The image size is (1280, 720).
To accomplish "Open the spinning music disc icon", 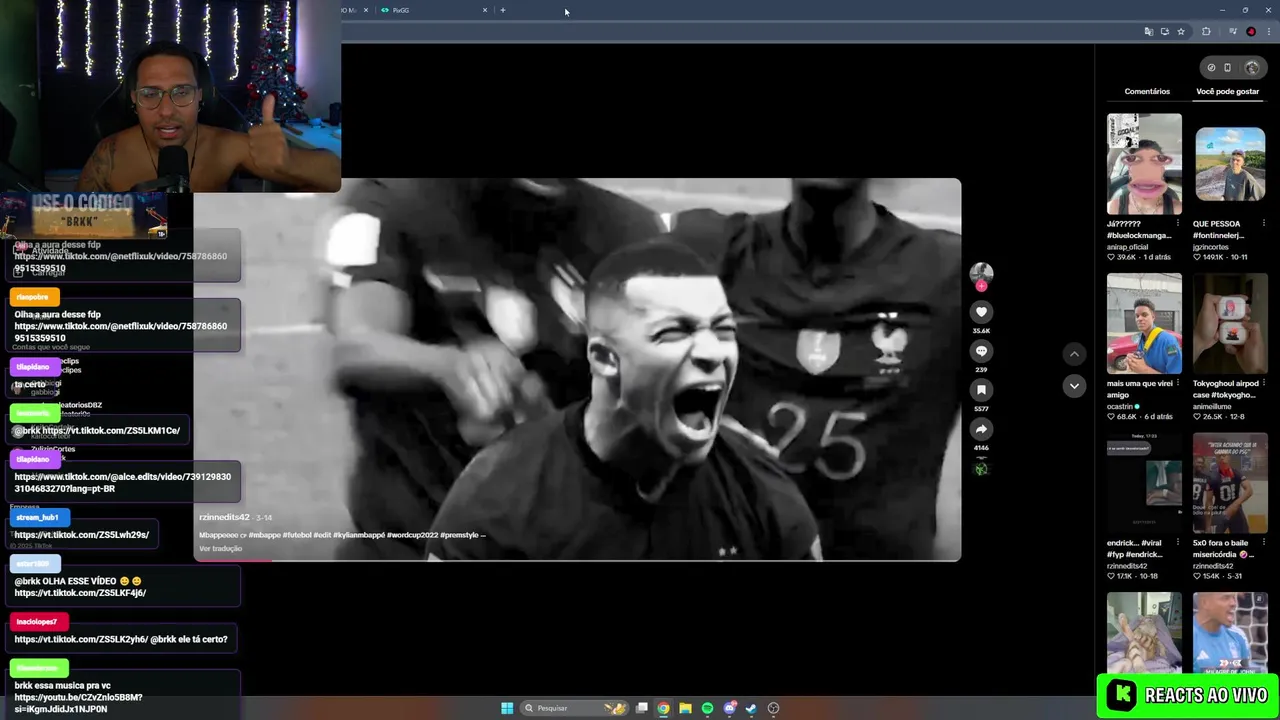I will point(981,468).
